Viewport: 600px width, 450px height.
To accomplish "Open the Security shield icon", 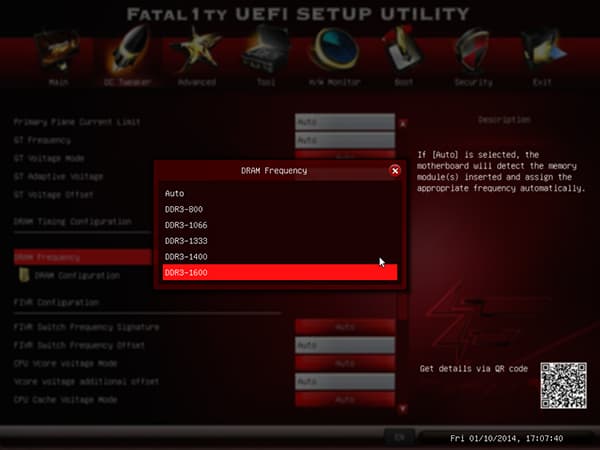I will (x=473, y=51).
